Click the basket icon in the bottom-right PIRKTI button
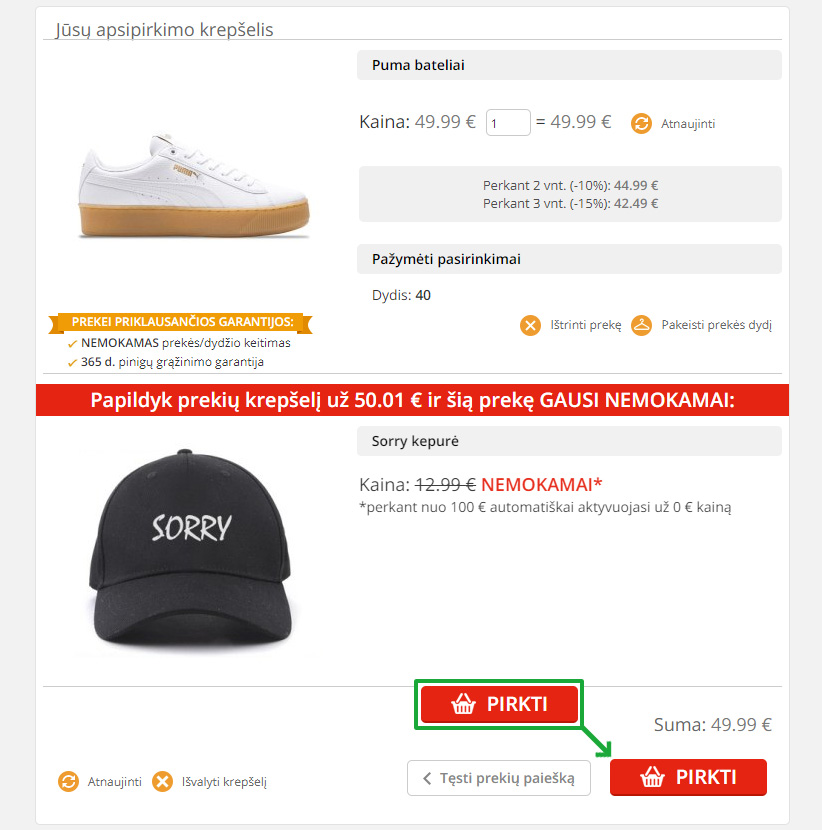 point(652,777)
